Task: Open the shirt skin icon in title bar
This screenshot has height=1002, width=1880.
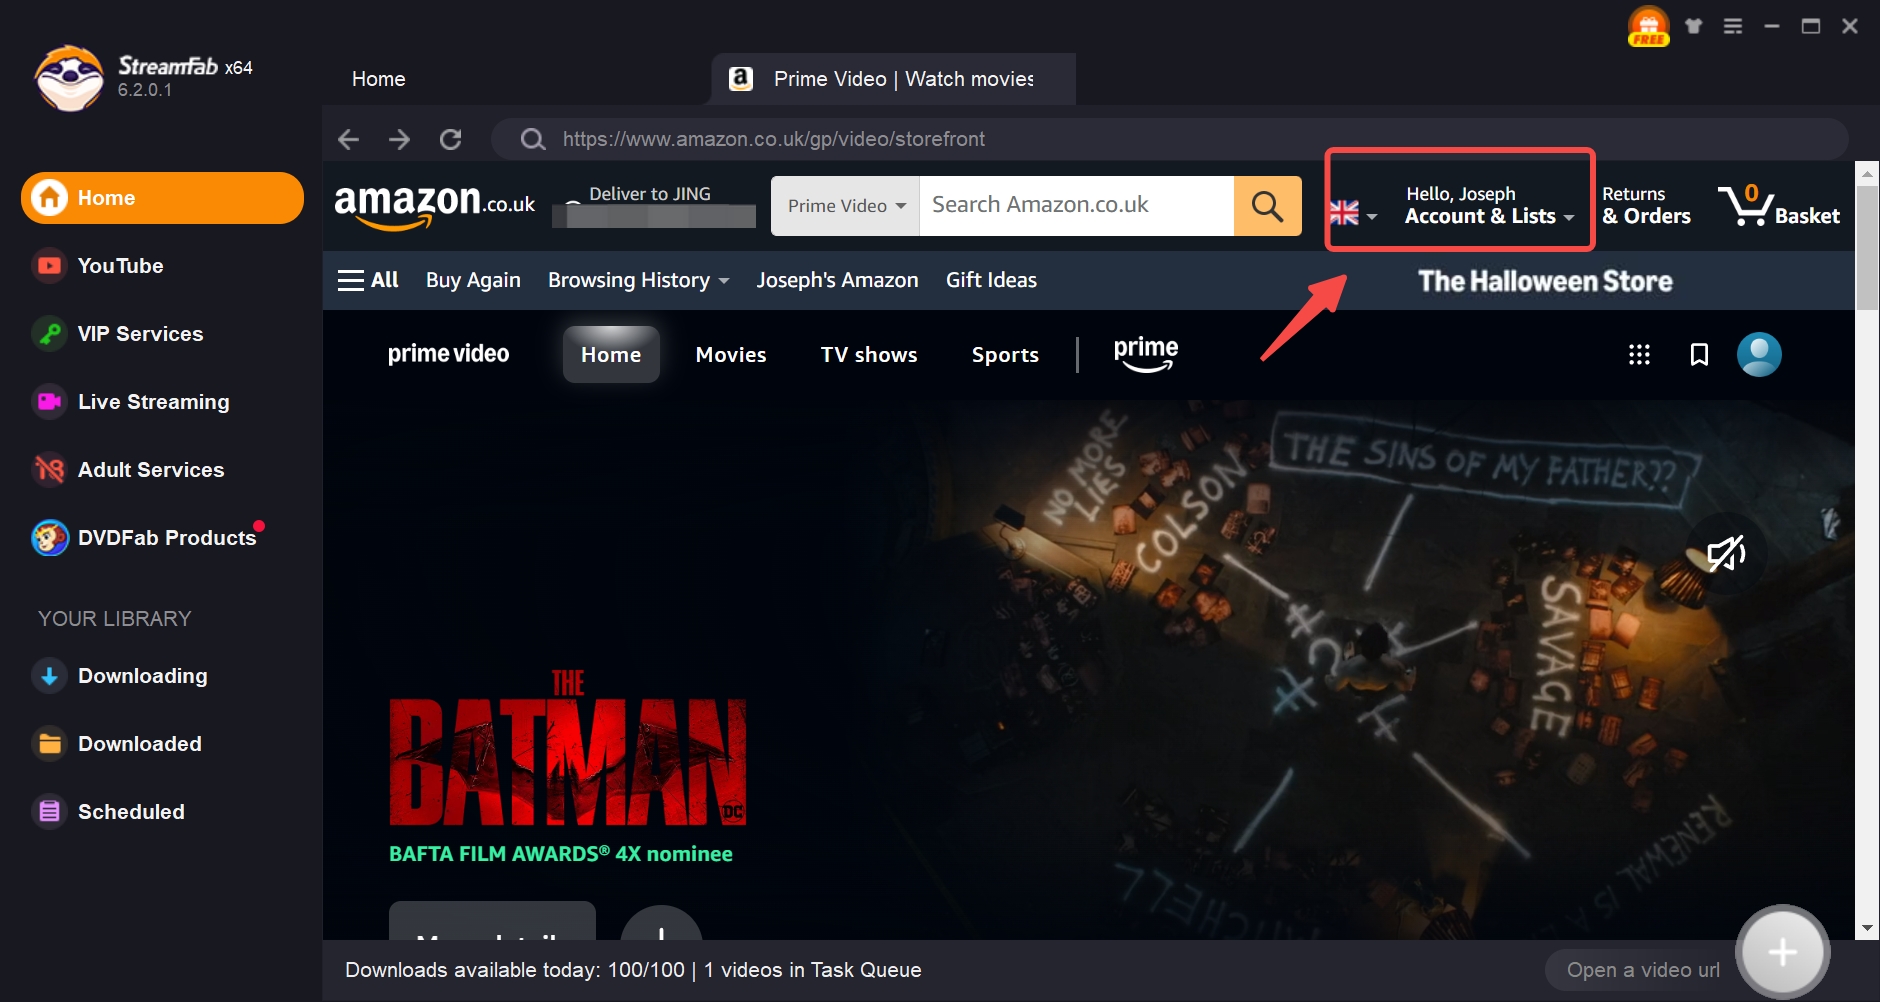Action: pyautogui.click(x=1693, y=26)
